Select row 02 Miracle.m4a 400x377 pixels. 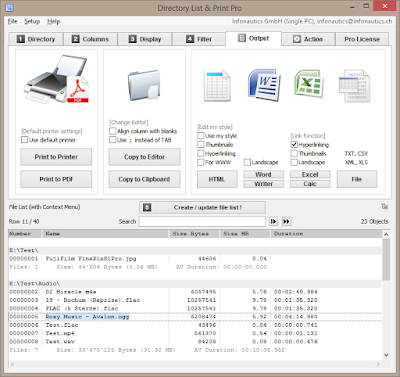tap(195, 292)
